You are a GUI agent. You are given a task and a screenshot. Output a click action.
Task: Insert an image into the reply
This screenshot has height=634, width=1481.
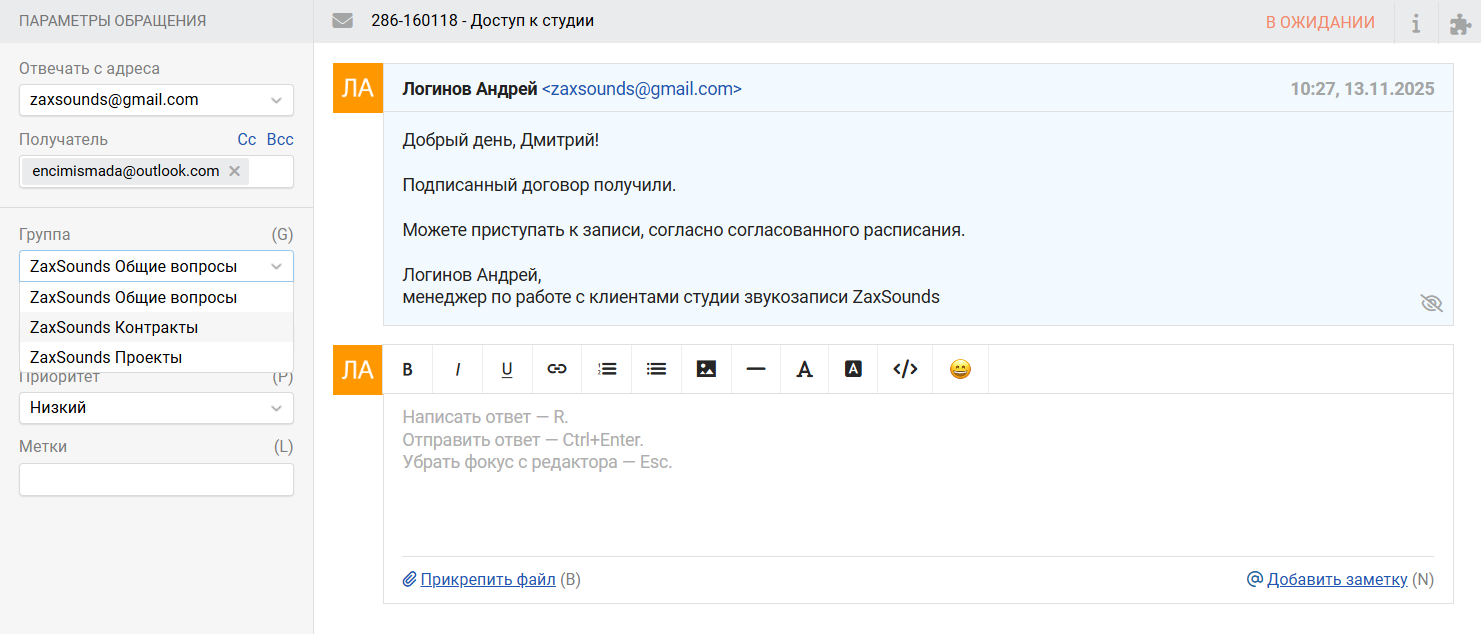(706, 369)
